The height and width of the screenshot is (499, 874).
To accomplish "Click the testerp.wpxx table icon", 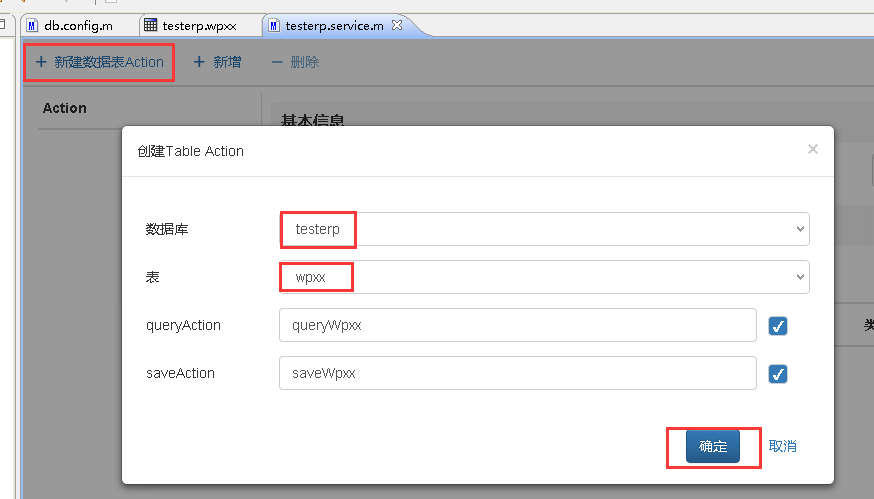I will coord(150,25).
